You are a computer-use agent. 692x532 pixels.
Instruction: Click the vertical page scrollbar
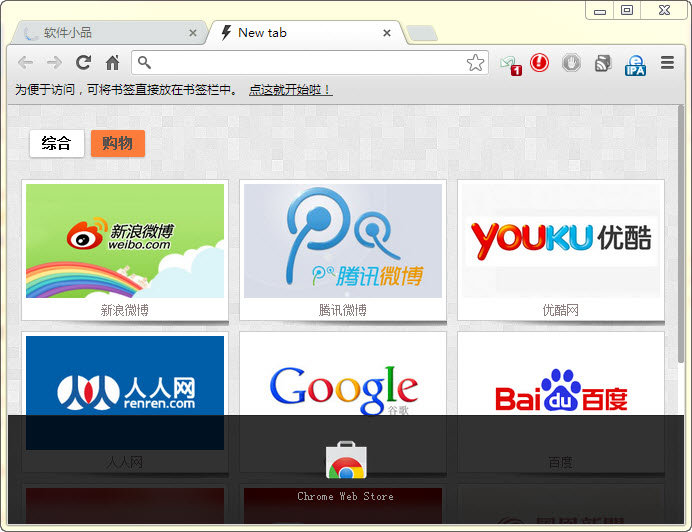click(x=681, y=234)
